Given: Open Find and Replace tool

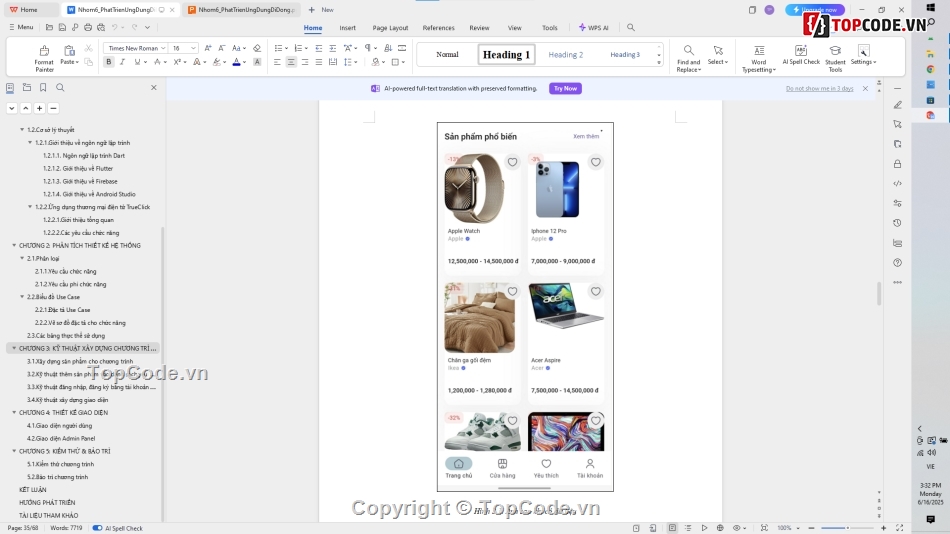Looking at the screenshot, I should (688, 58).
